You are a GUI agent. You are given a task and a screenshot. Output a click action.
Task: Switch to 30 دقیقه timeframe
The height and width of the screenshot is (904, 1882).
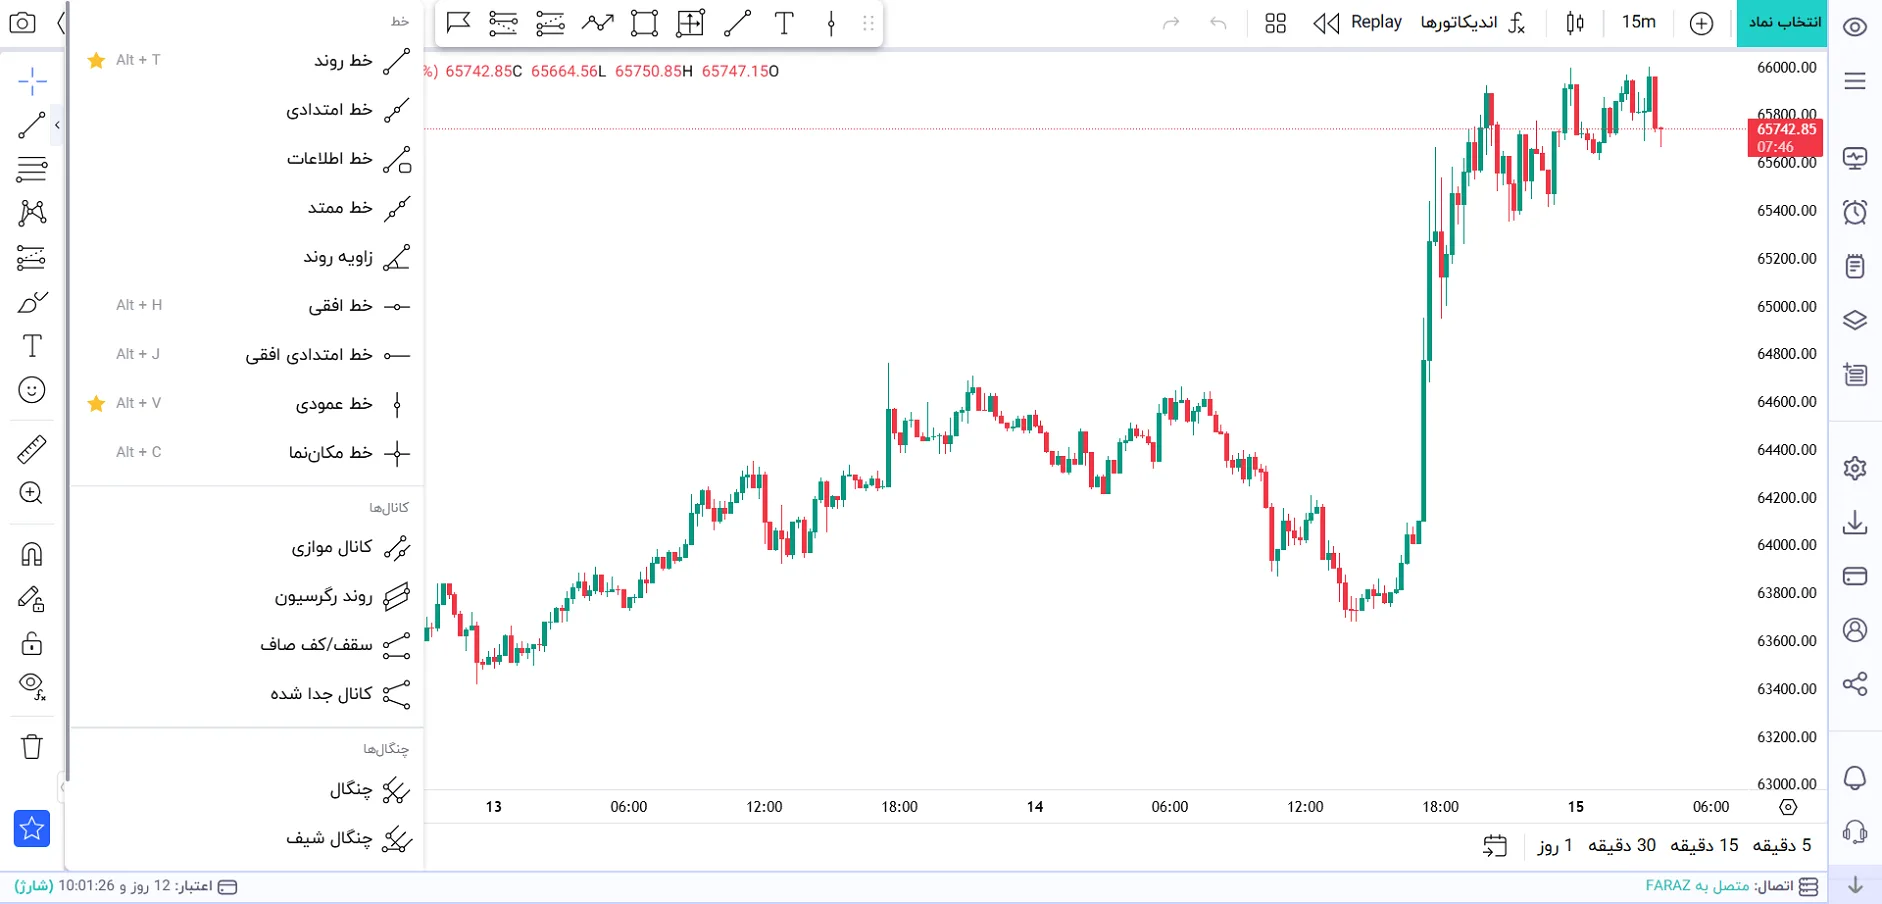[x=1622, y=845]
